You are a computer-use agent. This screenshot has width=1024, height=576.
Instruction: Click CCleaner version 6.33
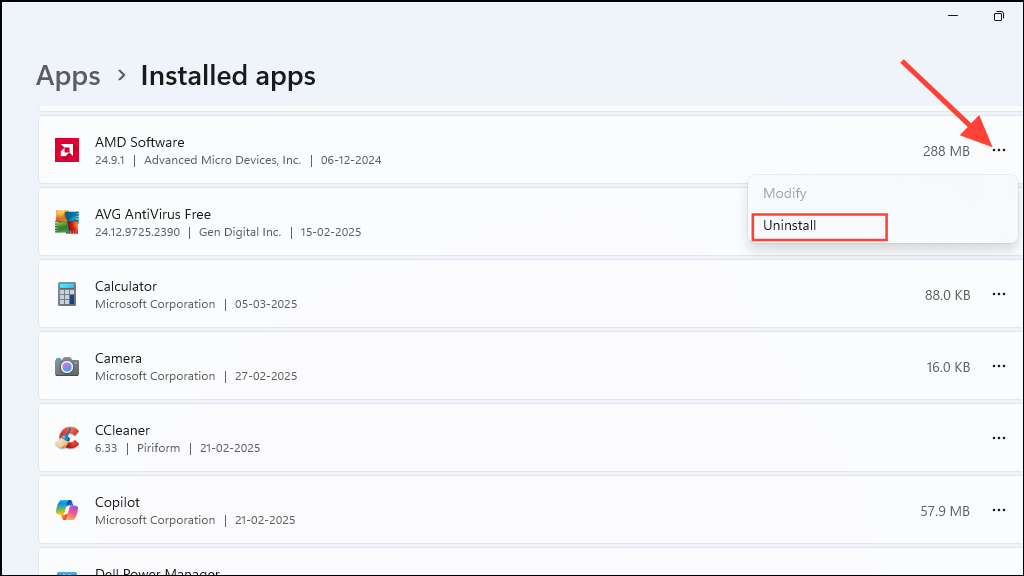point(106,448)
